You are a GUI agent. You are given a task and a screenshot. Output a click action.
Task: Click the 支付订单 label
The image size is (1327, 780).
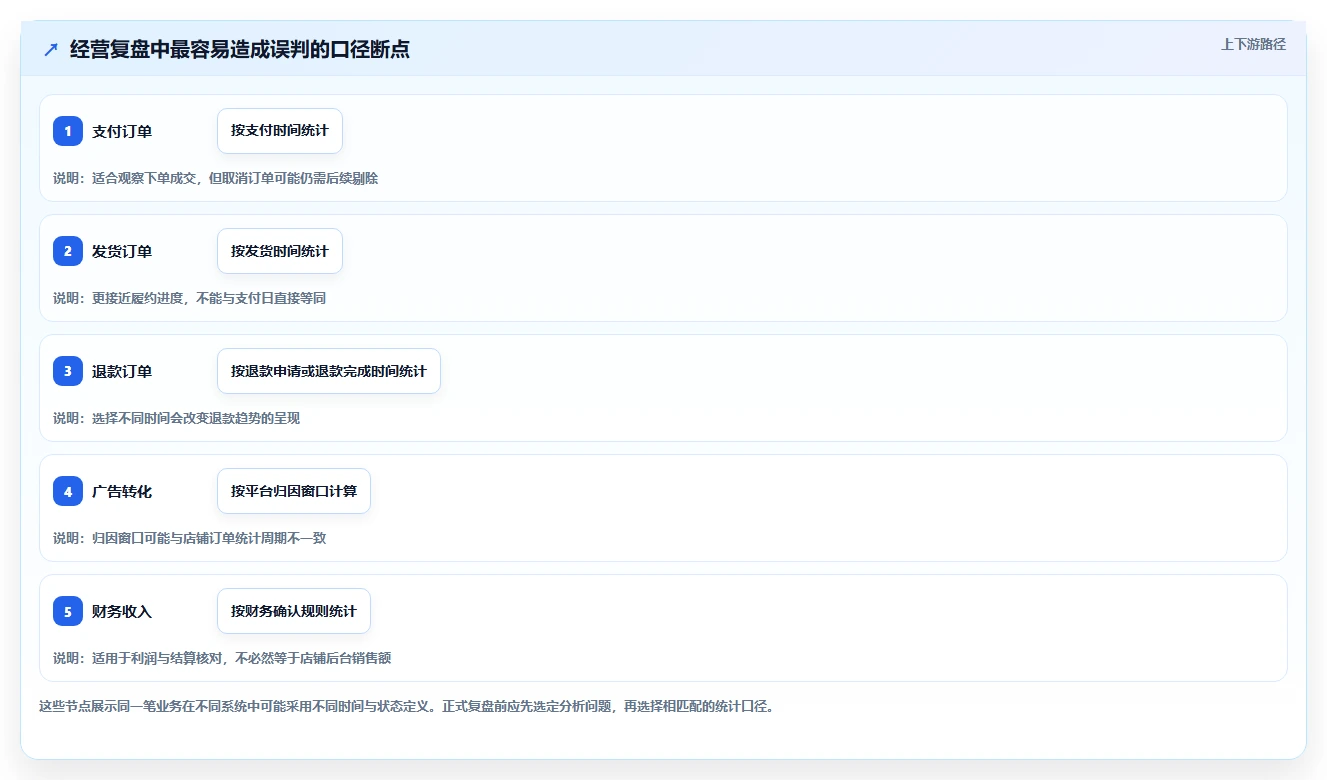[x=122, y=131]
